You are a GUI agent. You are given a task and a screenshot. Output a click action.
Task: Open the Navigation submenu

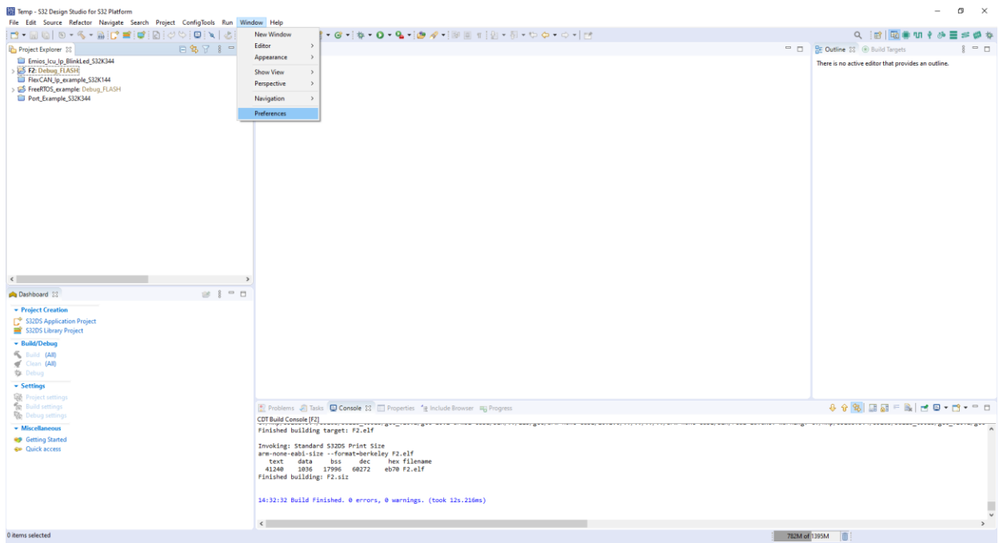coord(278,99)
